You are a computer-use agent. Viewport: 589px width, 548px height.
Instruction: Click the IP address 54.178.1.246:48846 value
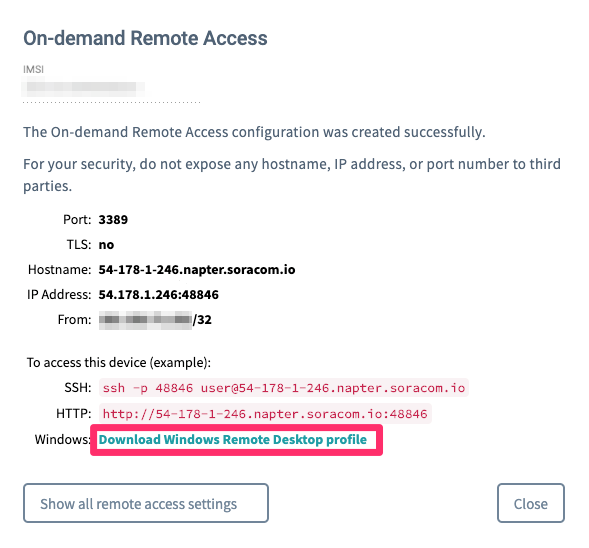[x=159, y=294]
